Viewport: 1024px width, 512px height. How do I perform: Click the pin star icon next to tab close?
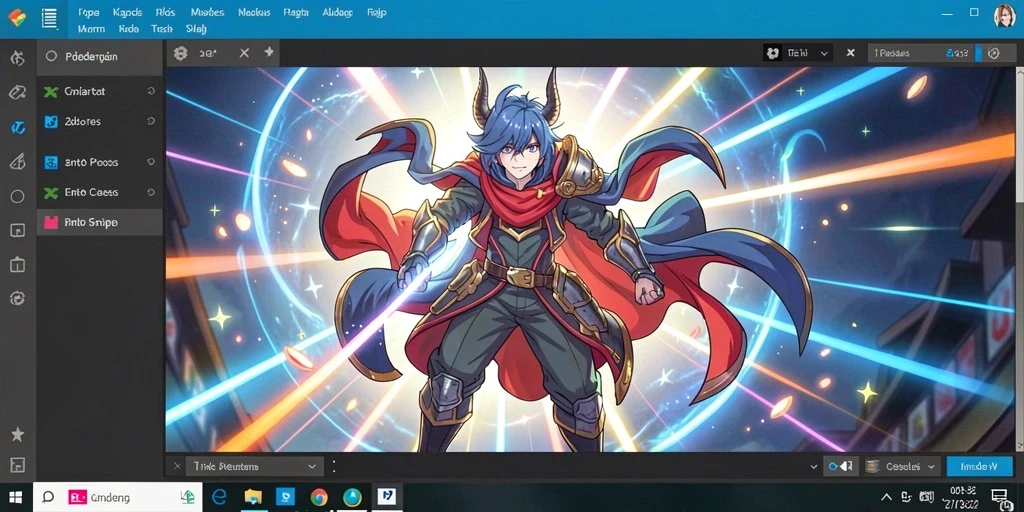[268, 52]
